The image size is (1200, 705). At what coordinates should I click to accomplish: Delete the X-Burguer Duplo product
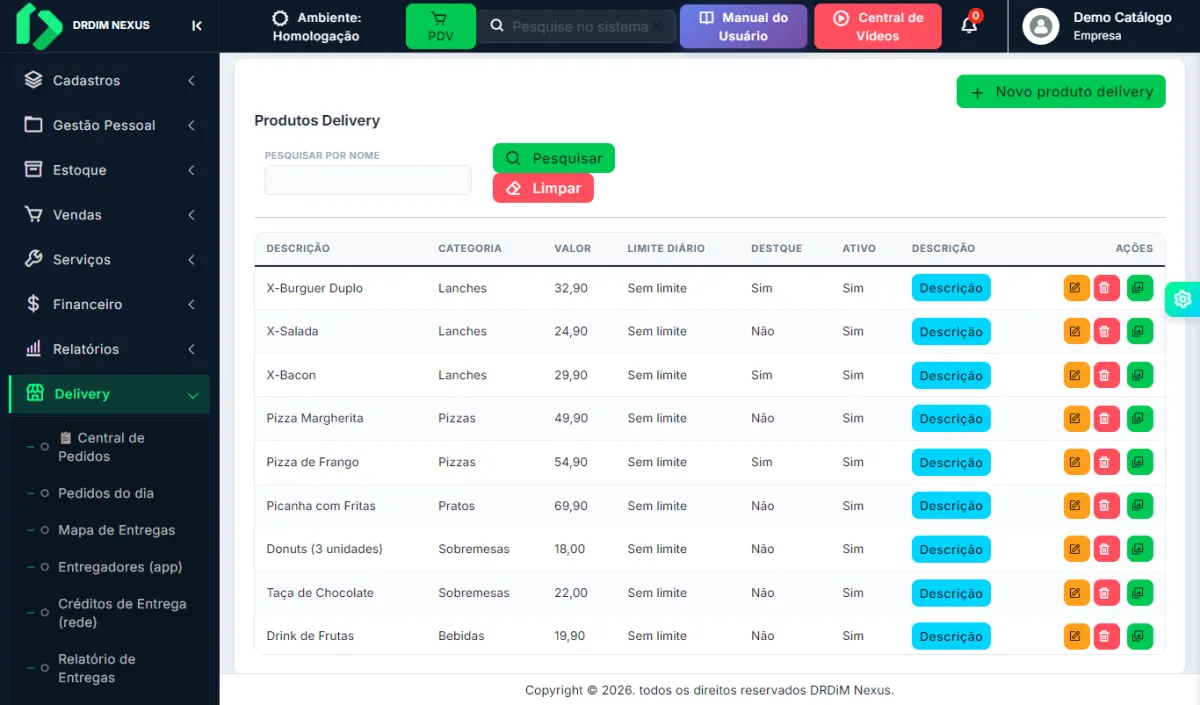pyautogui.click(x=1106, y=288)
